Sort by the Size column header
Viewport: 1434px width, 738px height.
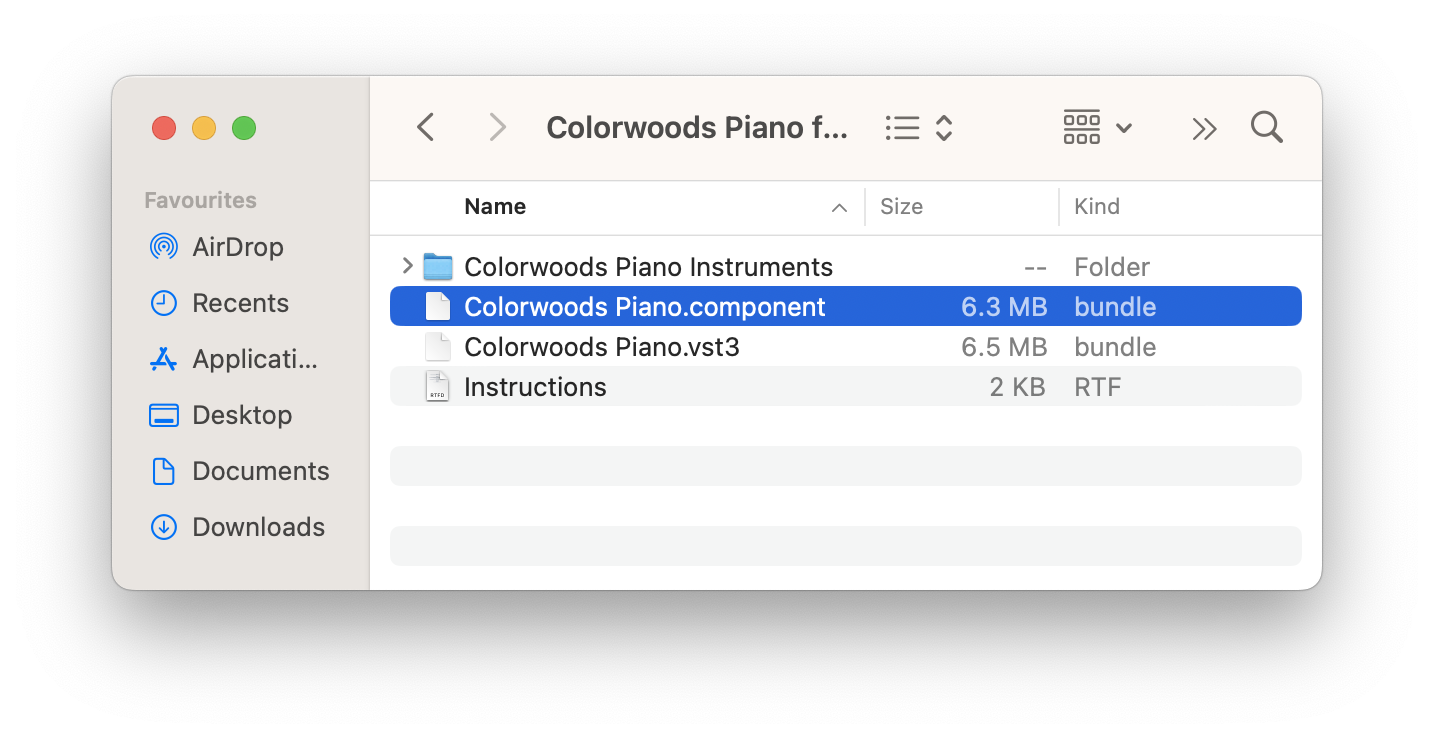(x=901, y=207)
